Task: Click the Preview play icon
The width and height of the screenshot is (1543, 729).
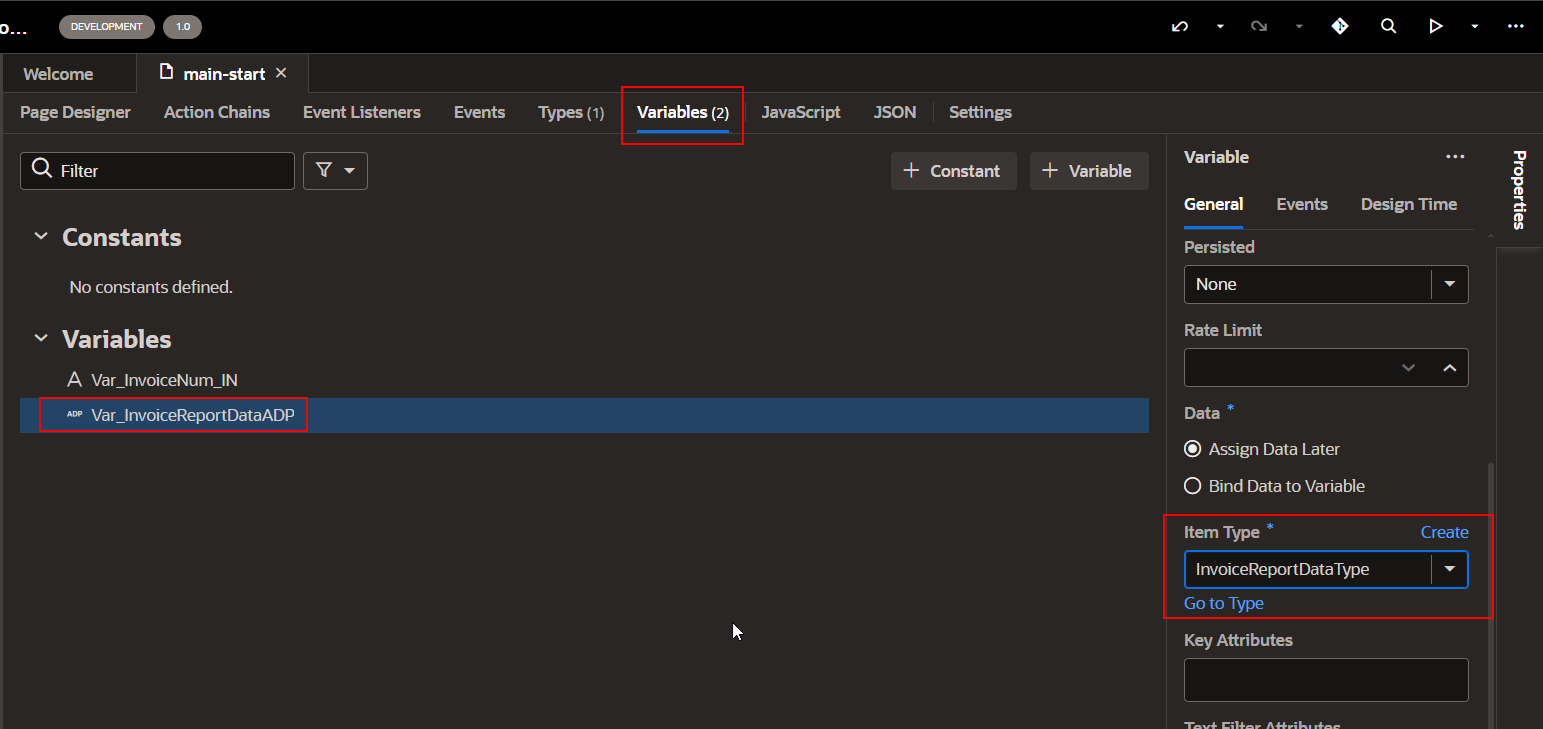Action: click(1436, 27)
